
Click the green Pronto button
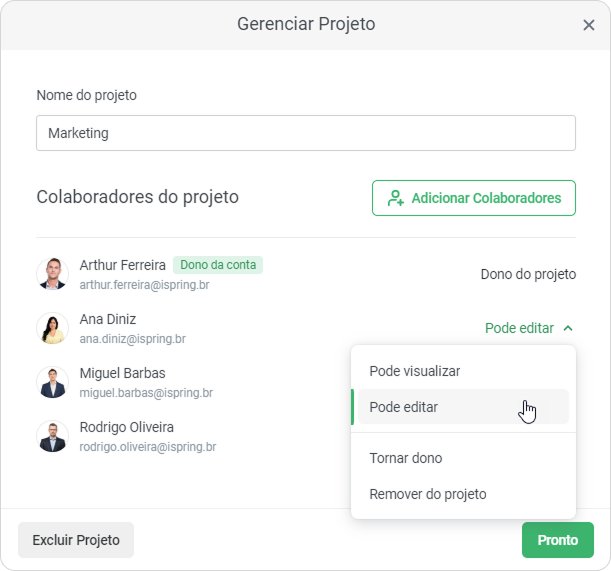point(558,540)
